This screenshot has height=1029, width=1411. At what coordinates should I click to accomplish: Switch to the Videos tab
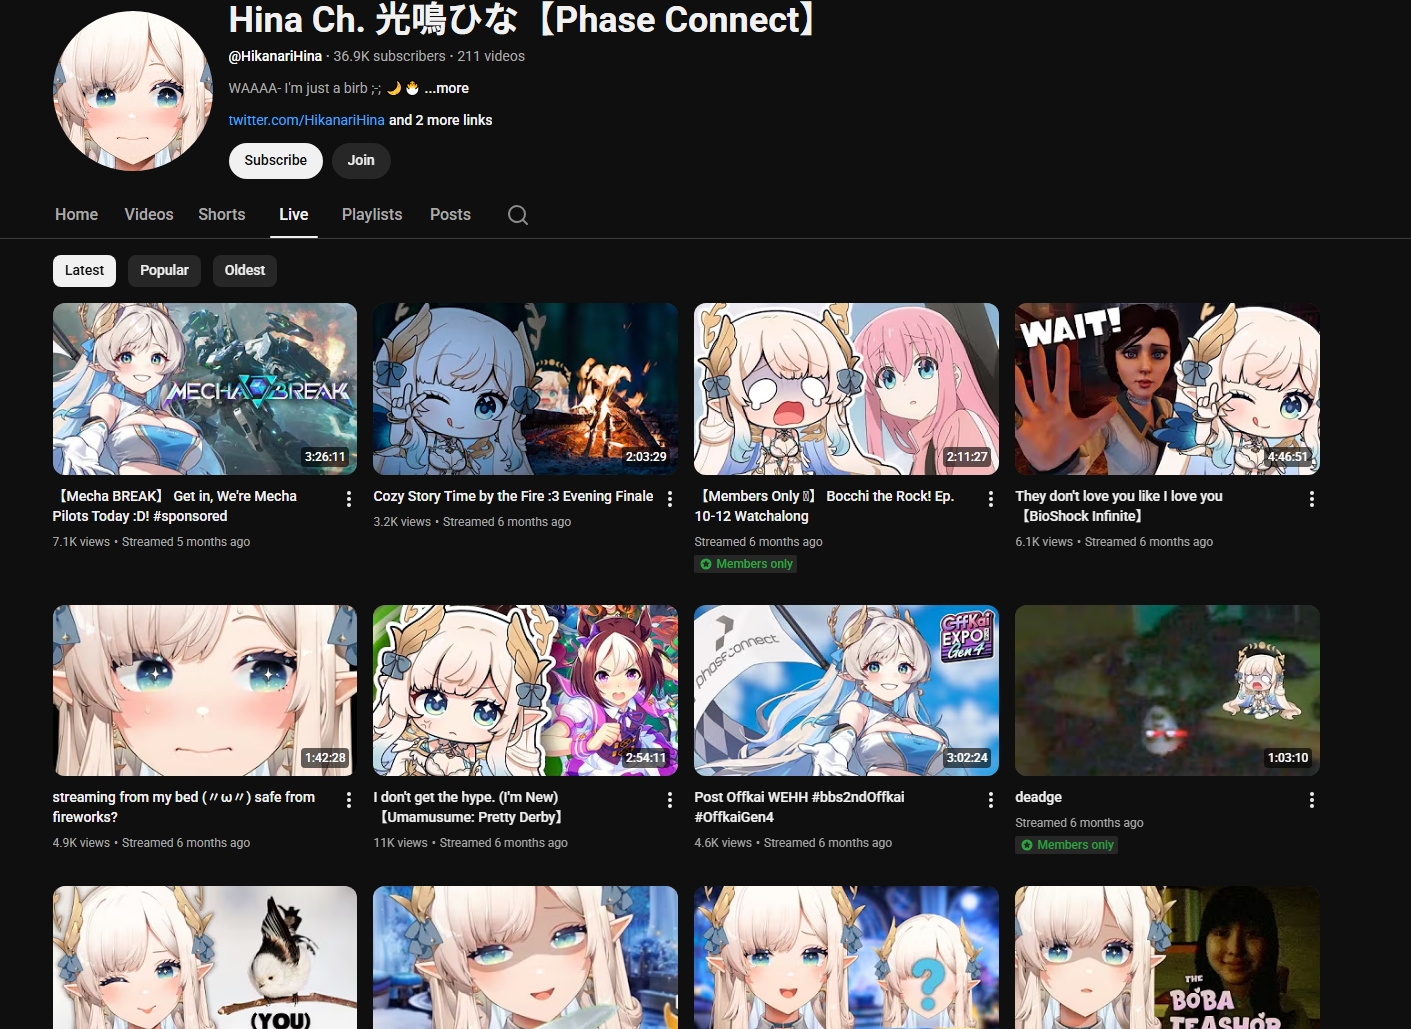[x=149, y=215]
